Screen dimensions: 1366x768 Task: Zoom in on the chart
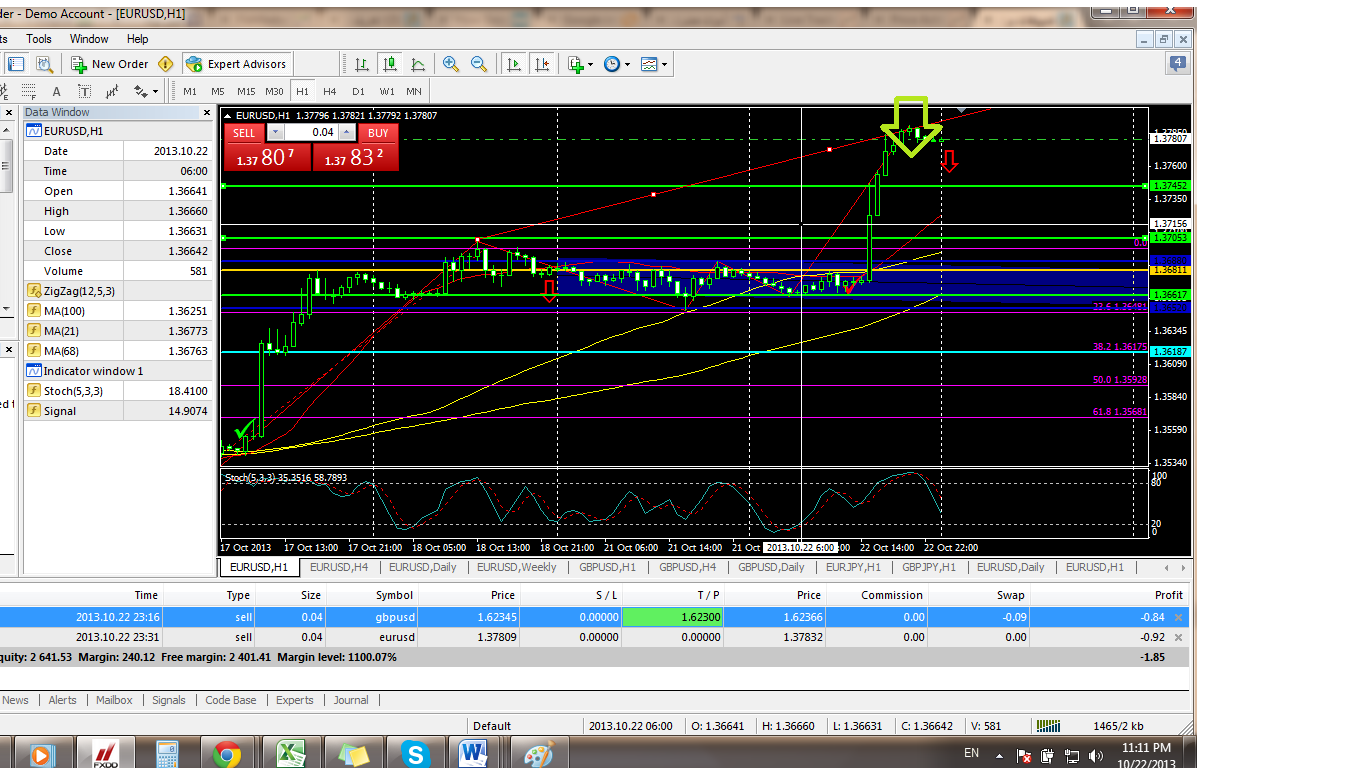tap(451, 64)
